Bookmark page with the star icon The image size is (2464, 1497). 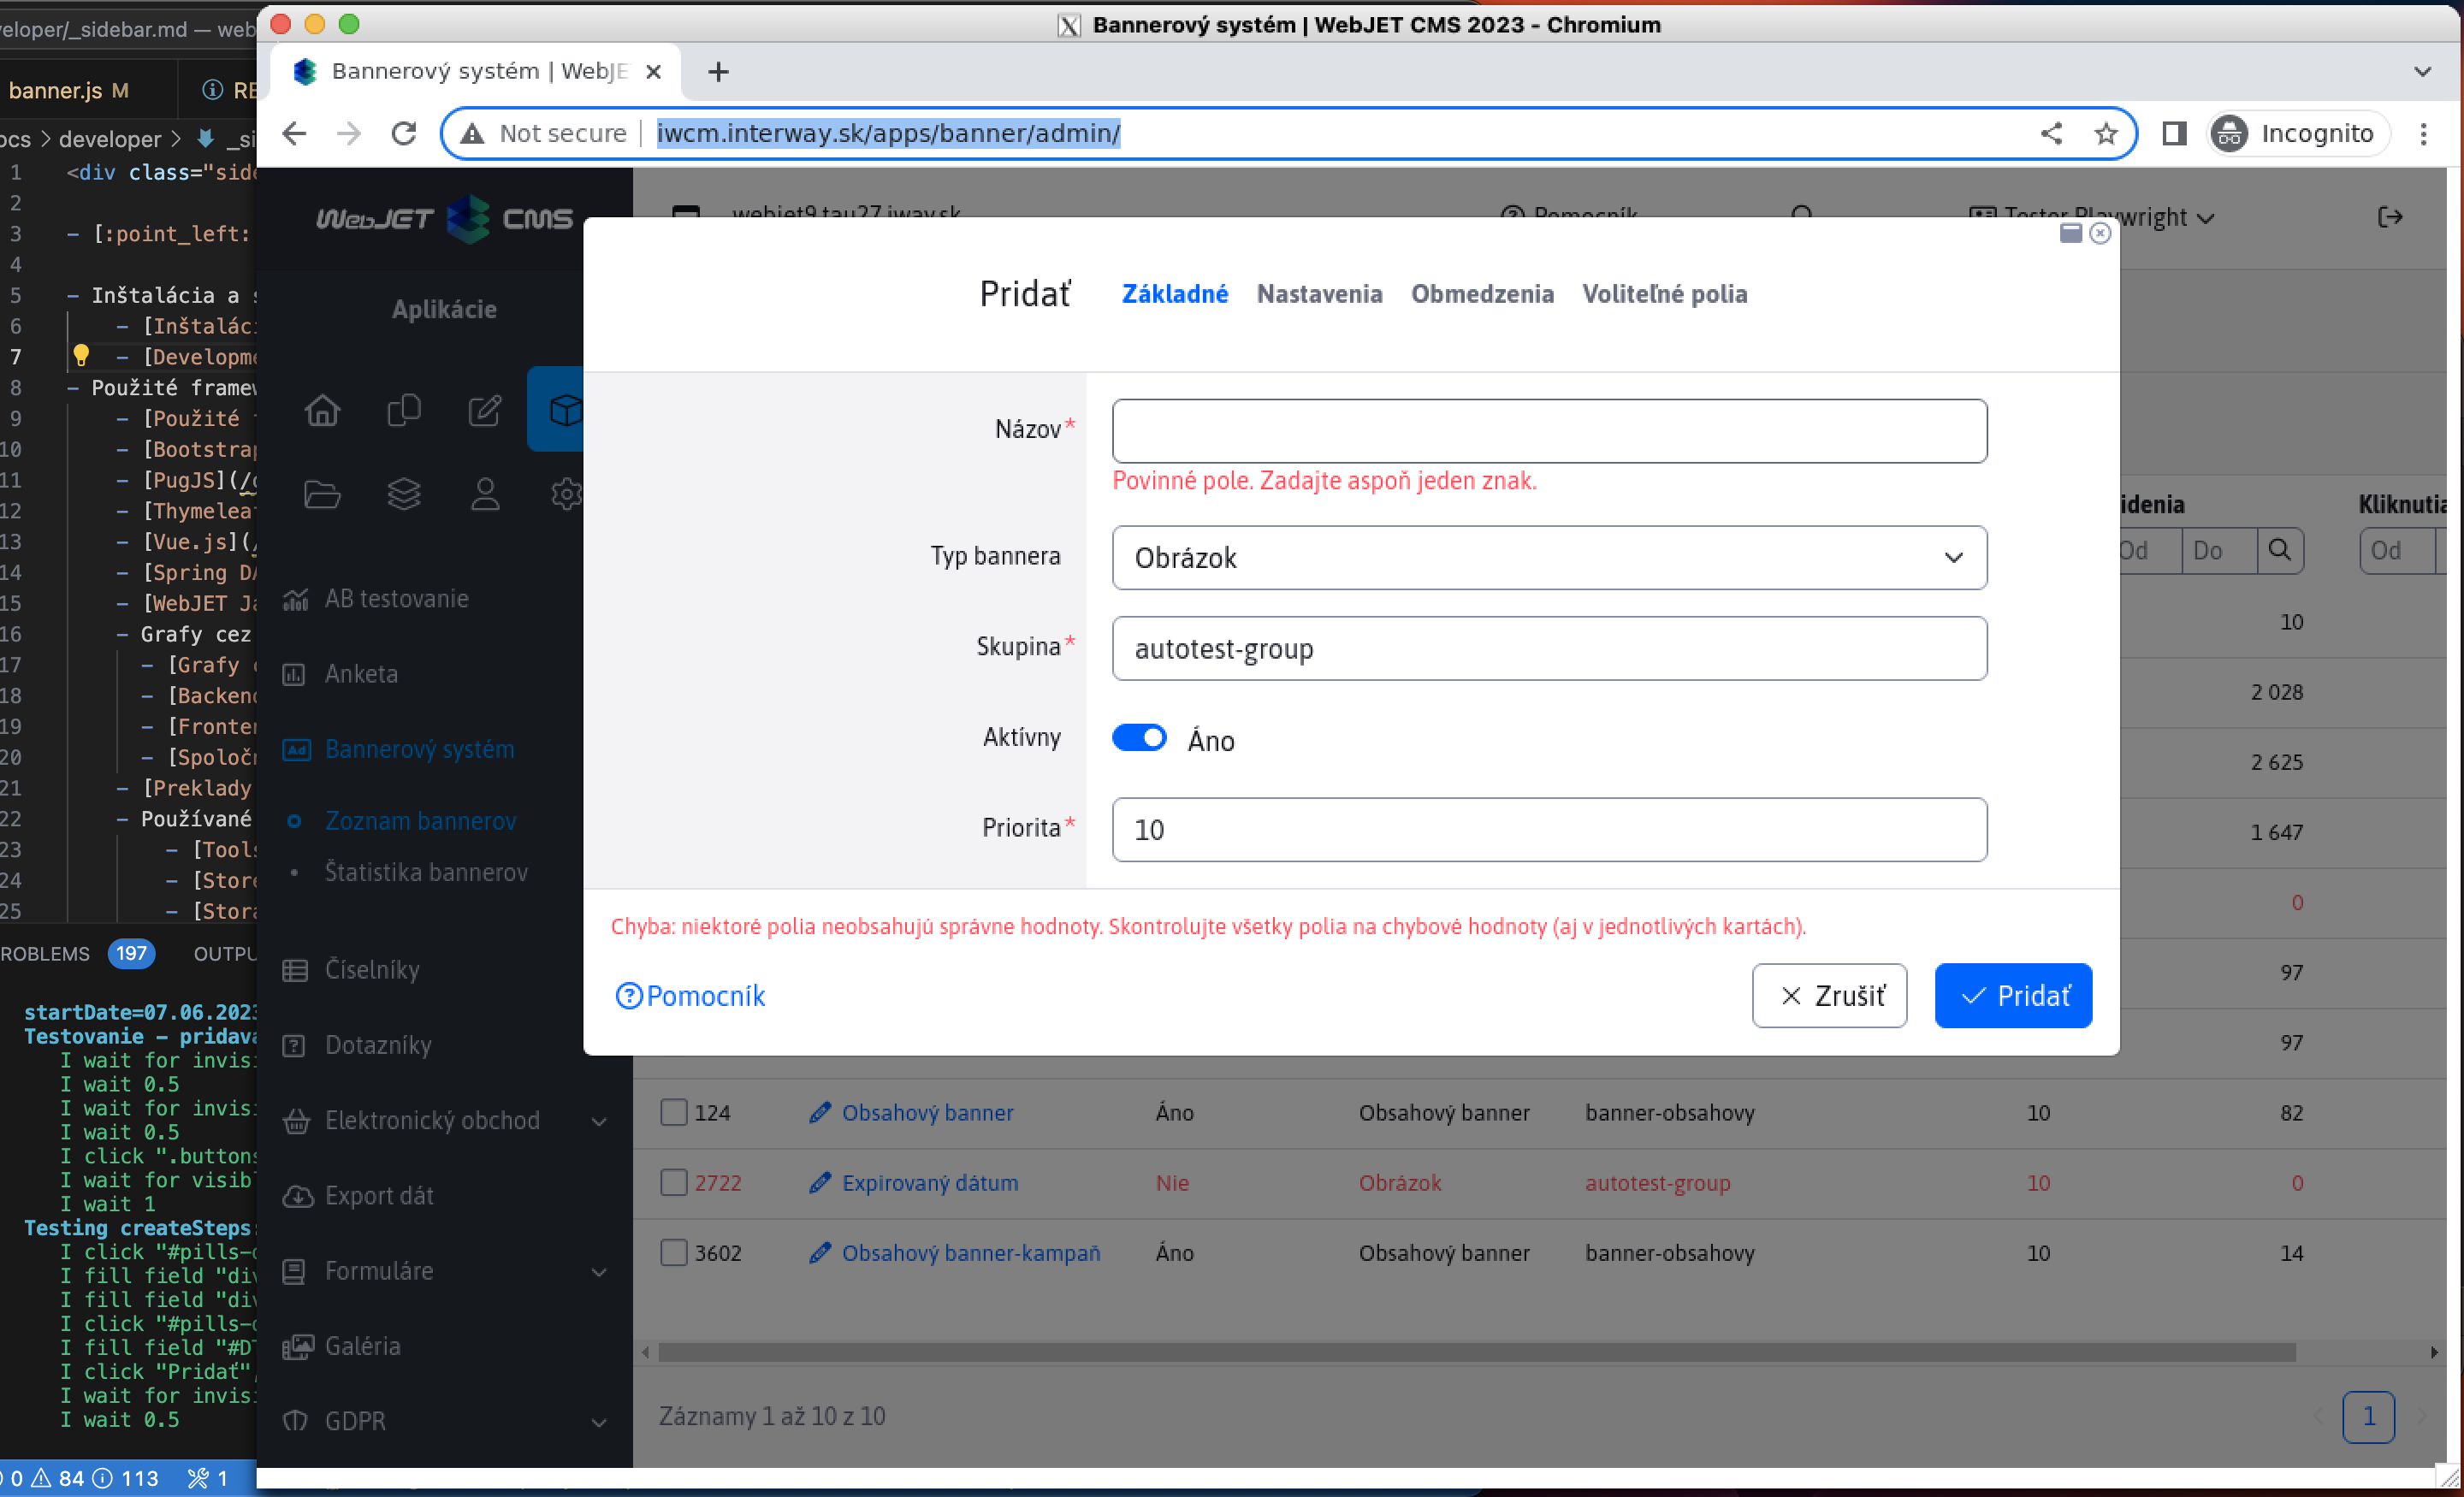pos(2105,133)
